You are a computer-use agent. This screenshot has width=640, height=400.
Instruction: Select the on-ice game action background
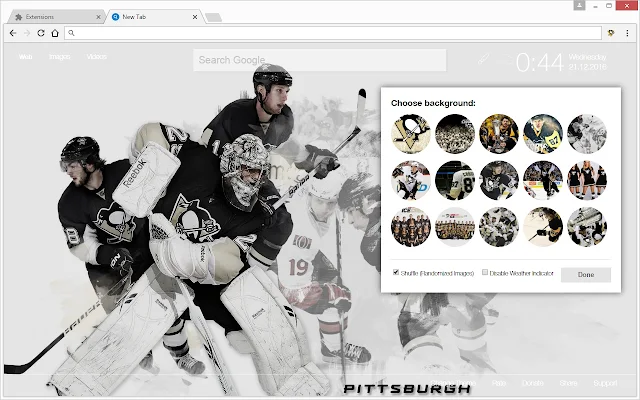pos(543,180)
